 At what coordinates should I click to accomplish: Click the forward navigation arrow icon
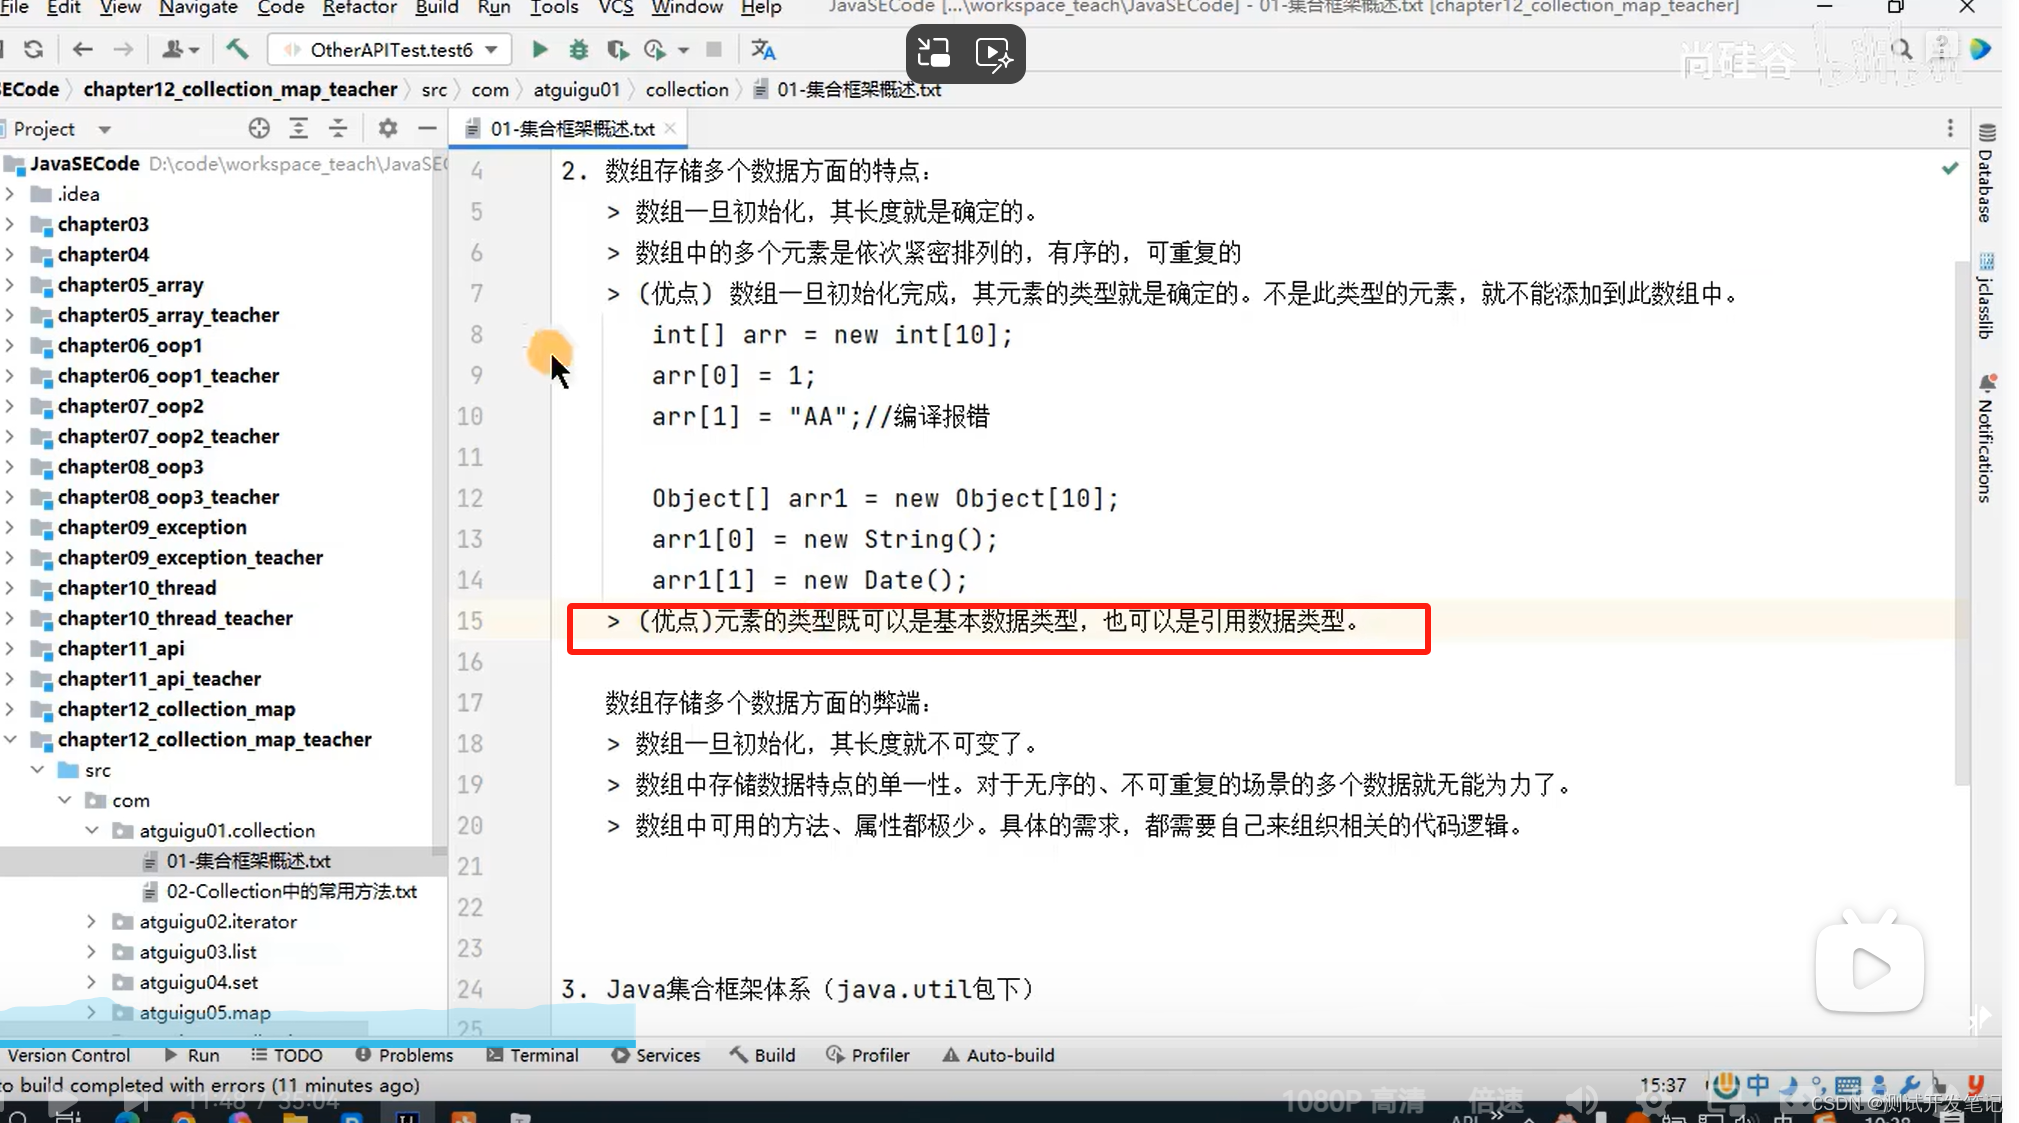123,50
